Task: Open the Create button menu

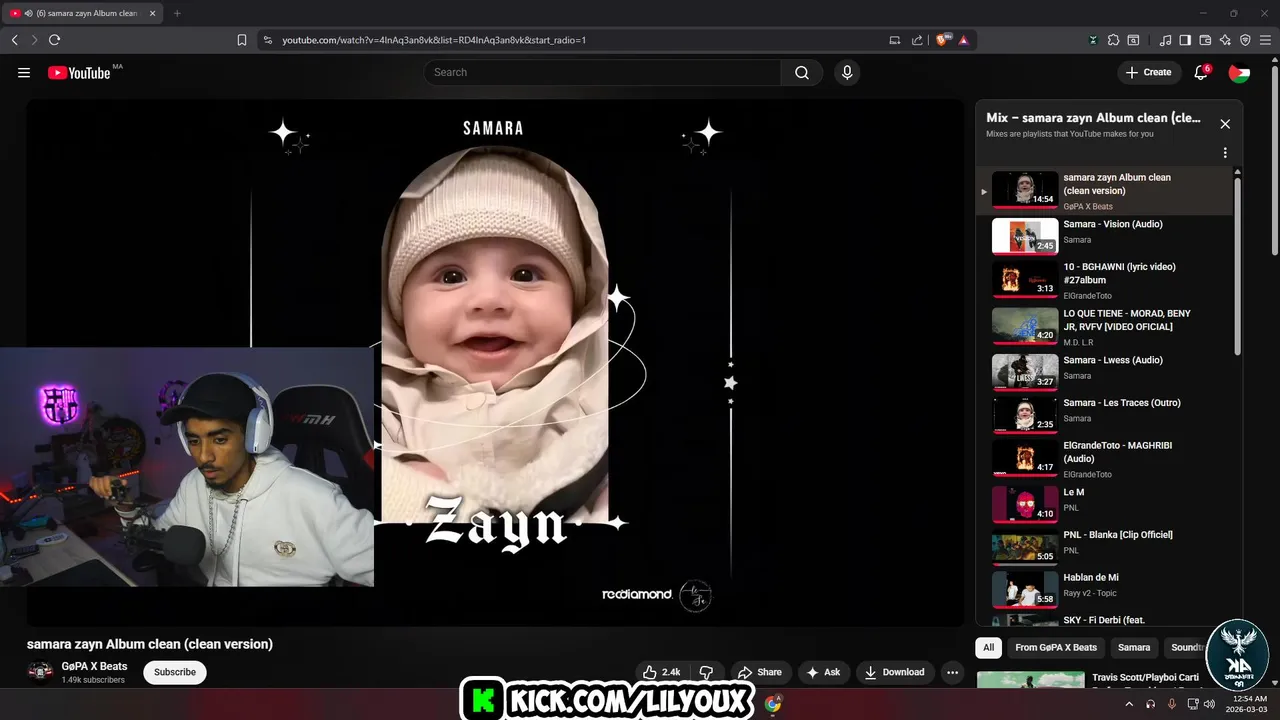Action: coord(1148,72)
